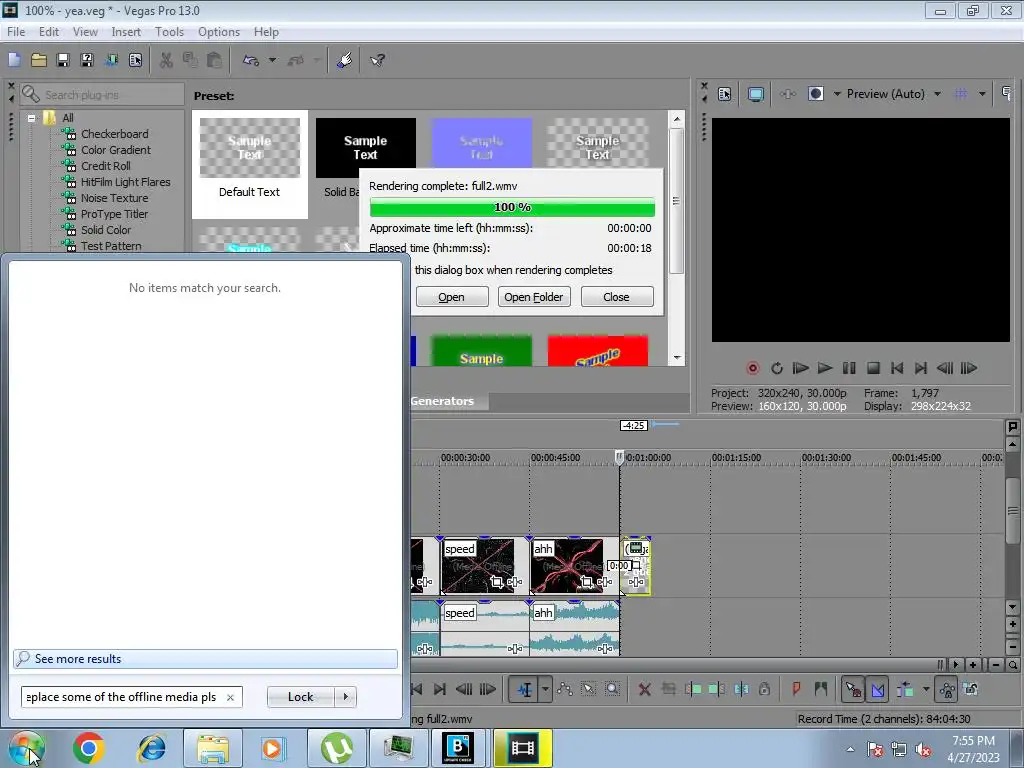Insert a Marker with orange flag icon

pyautogui.click(x=796, y=689)
